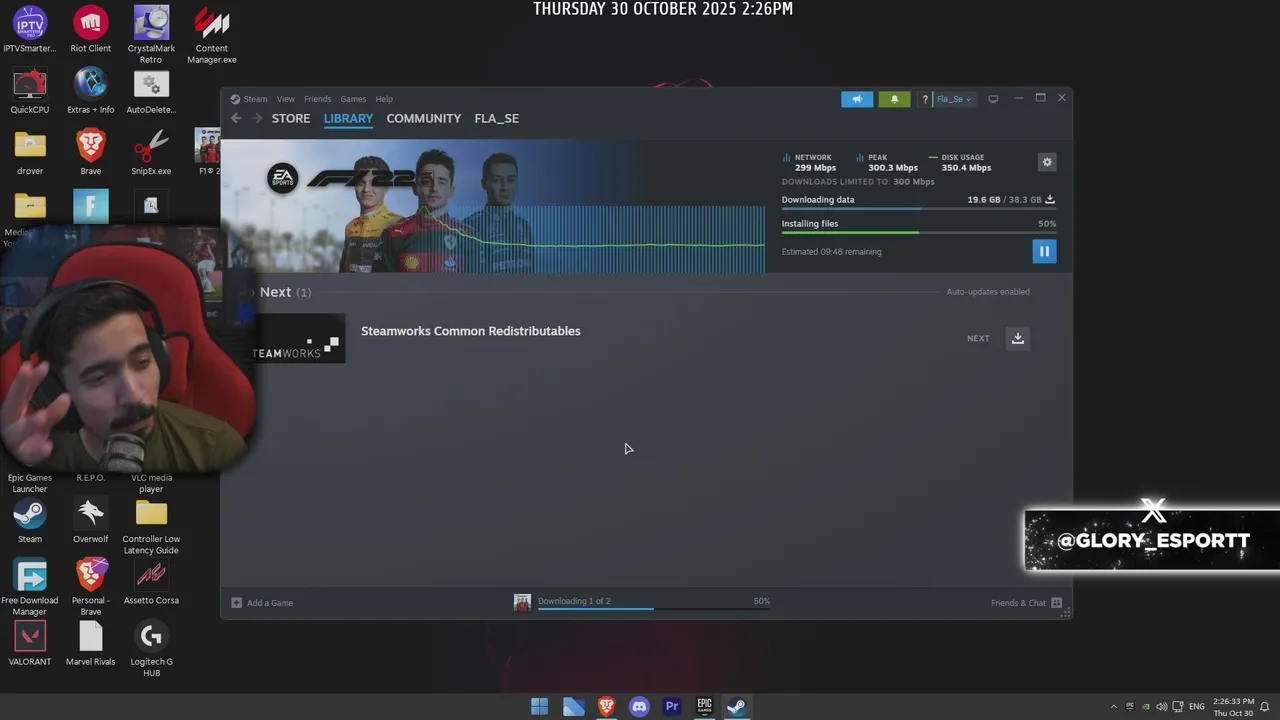
Task: Click Steamworks Common Redistributables title
Action: [470, 331]
